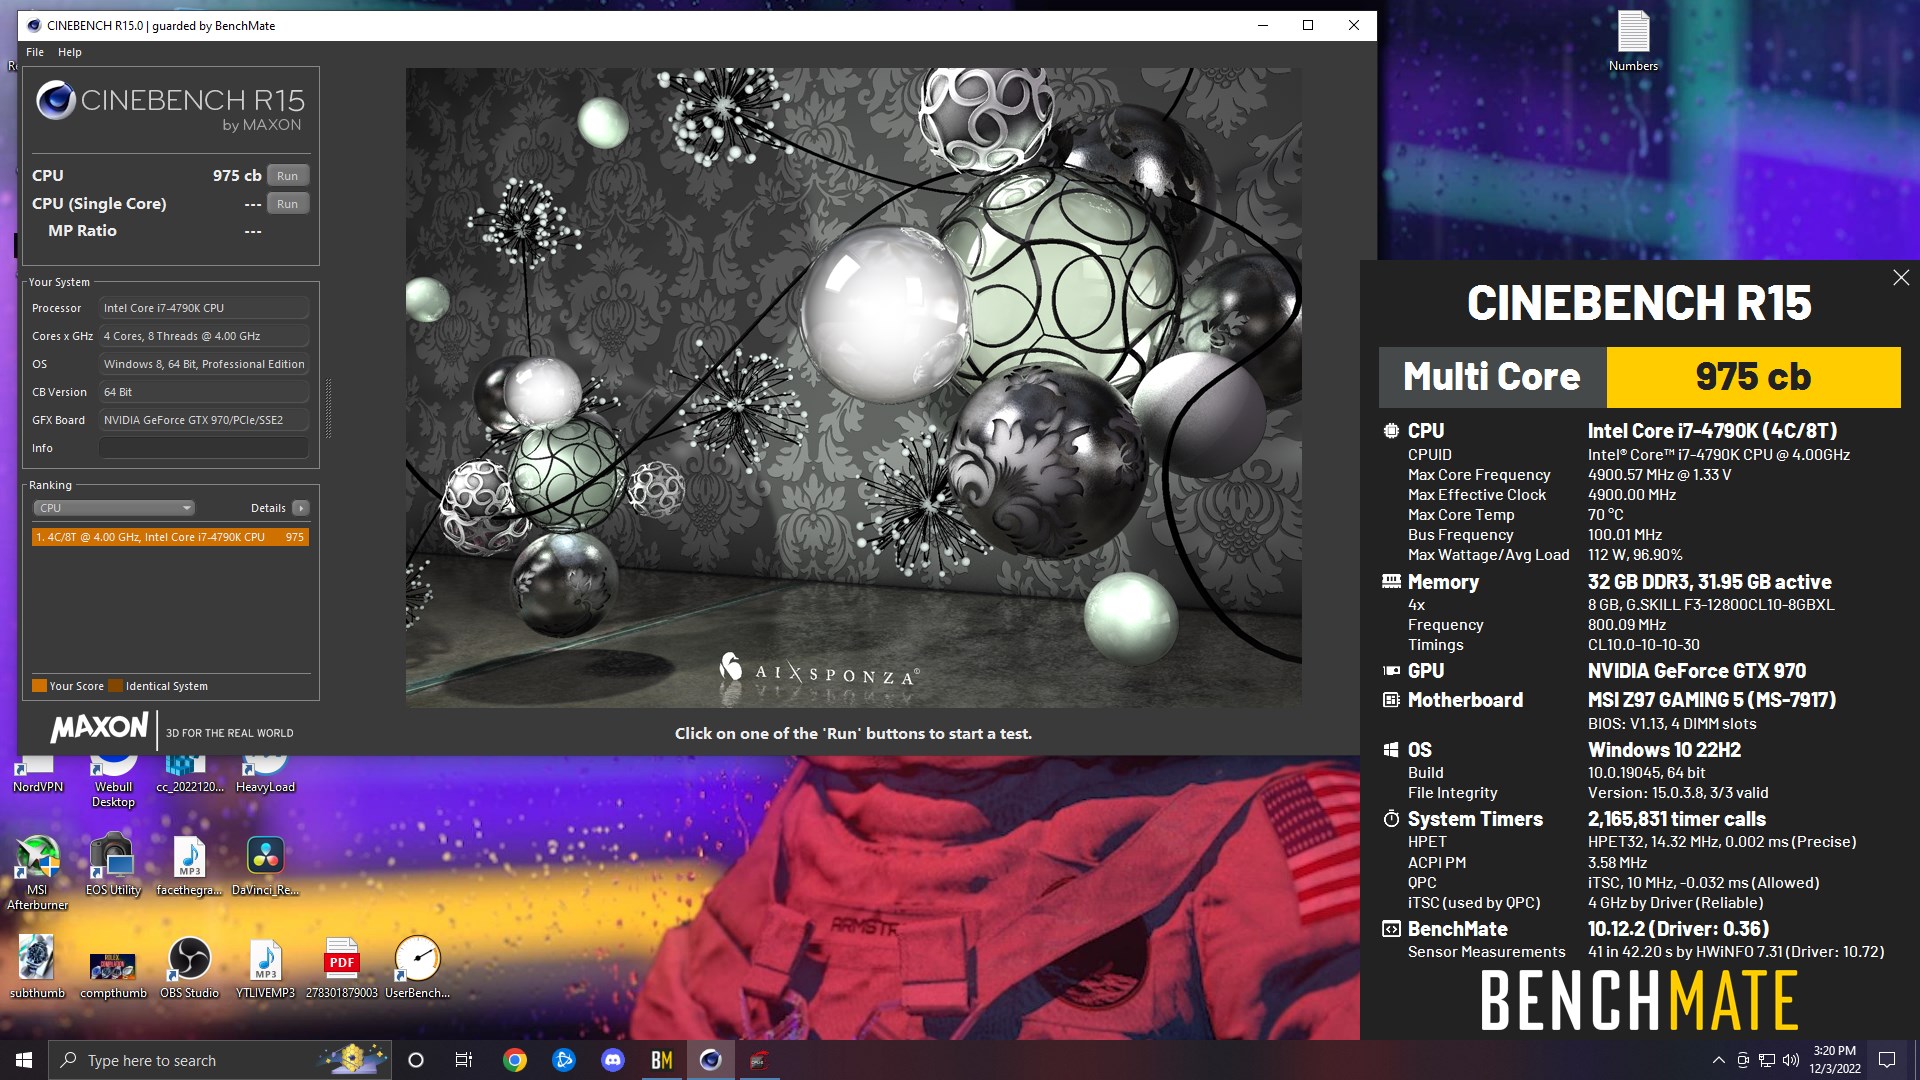Open Discord from taskbar

click(613, 1060)
